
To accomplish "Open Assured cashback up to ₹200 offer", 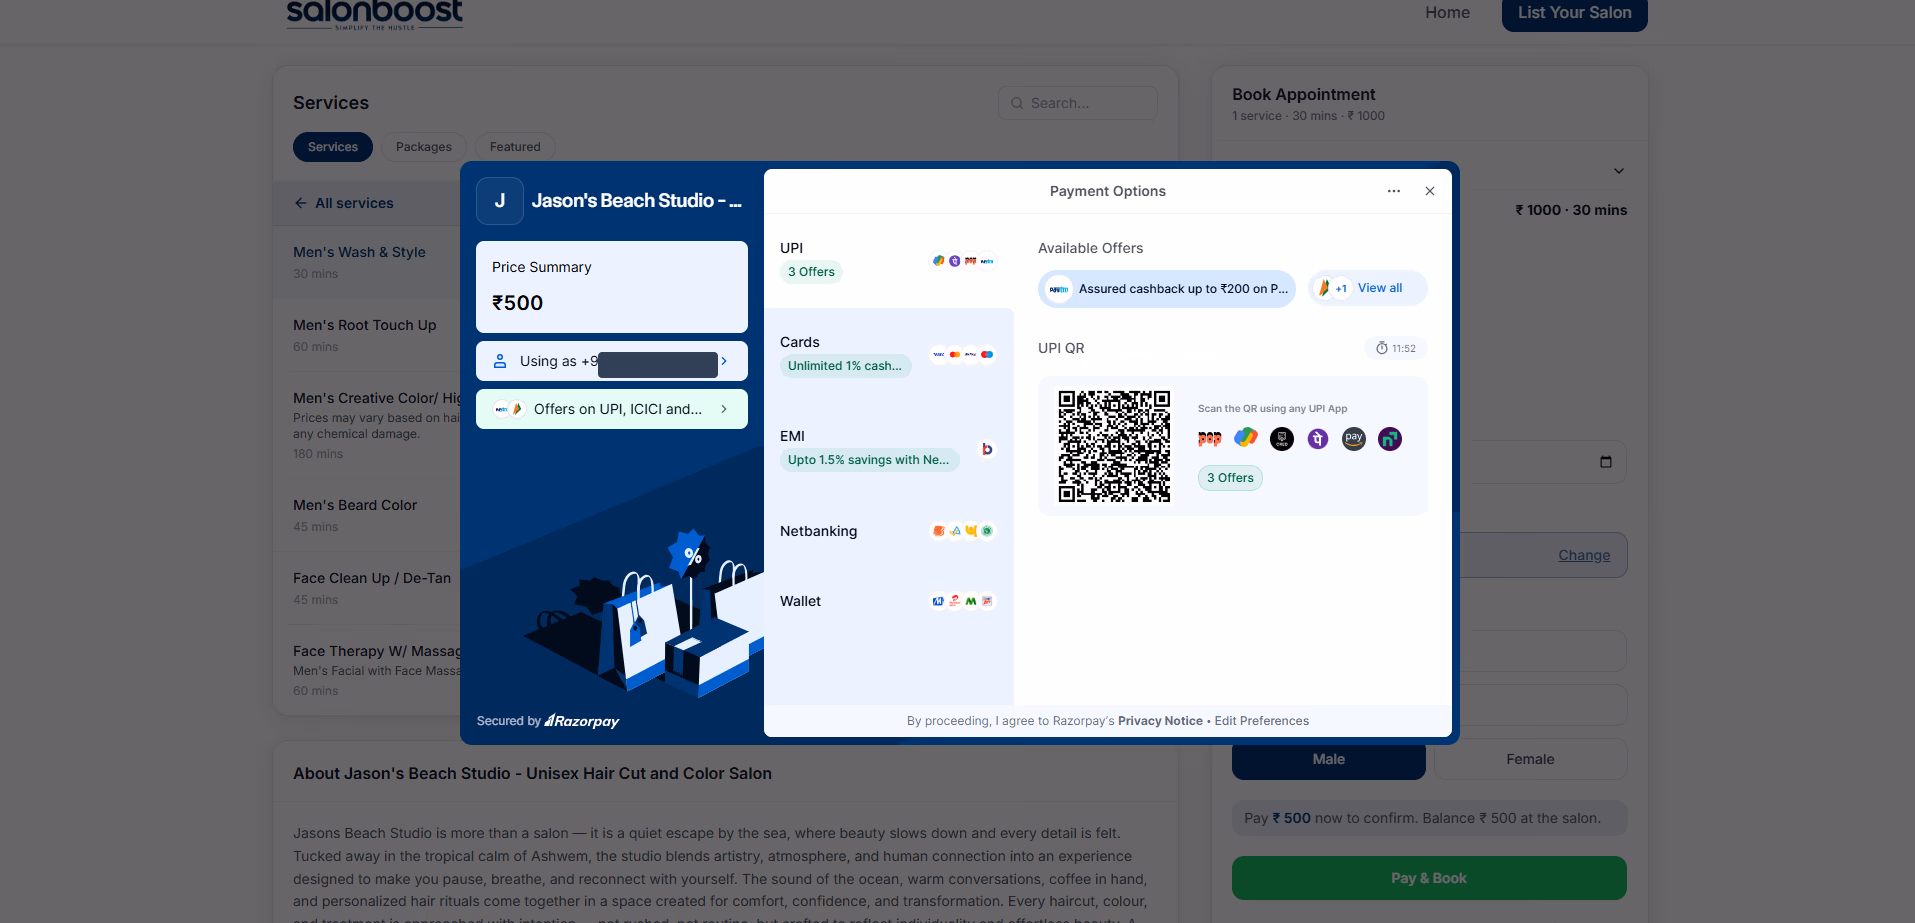I will click(x=1167, y=289).
